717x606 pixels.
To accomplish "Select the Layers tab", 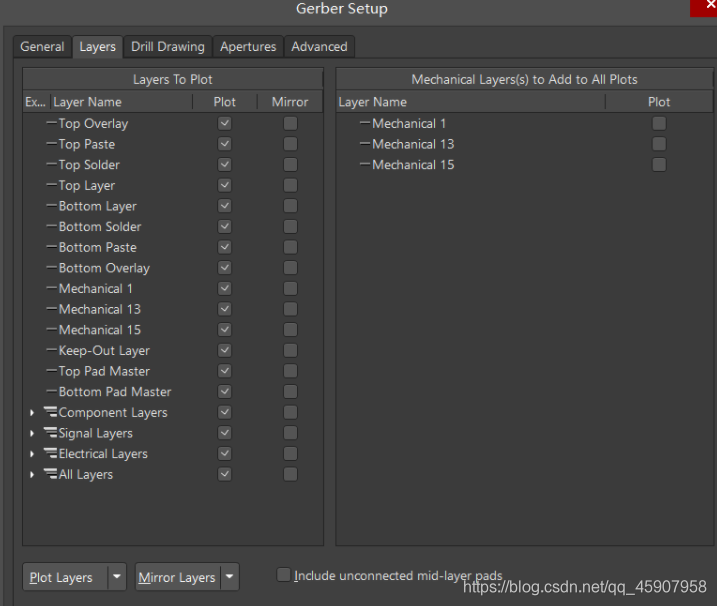I will [x=97, y=47].
